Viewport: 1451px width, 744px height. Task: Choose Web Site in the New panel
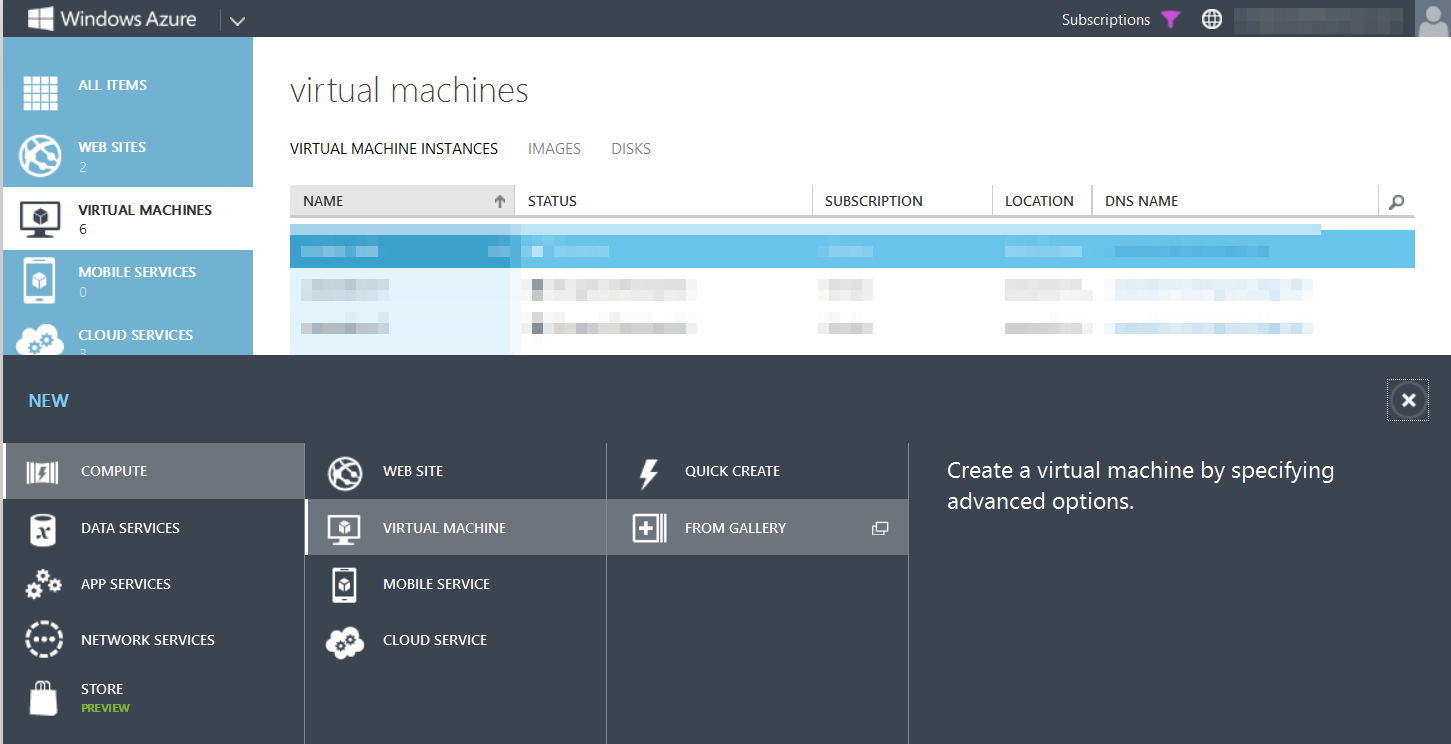pyautogui.click(x=456, y=471)
